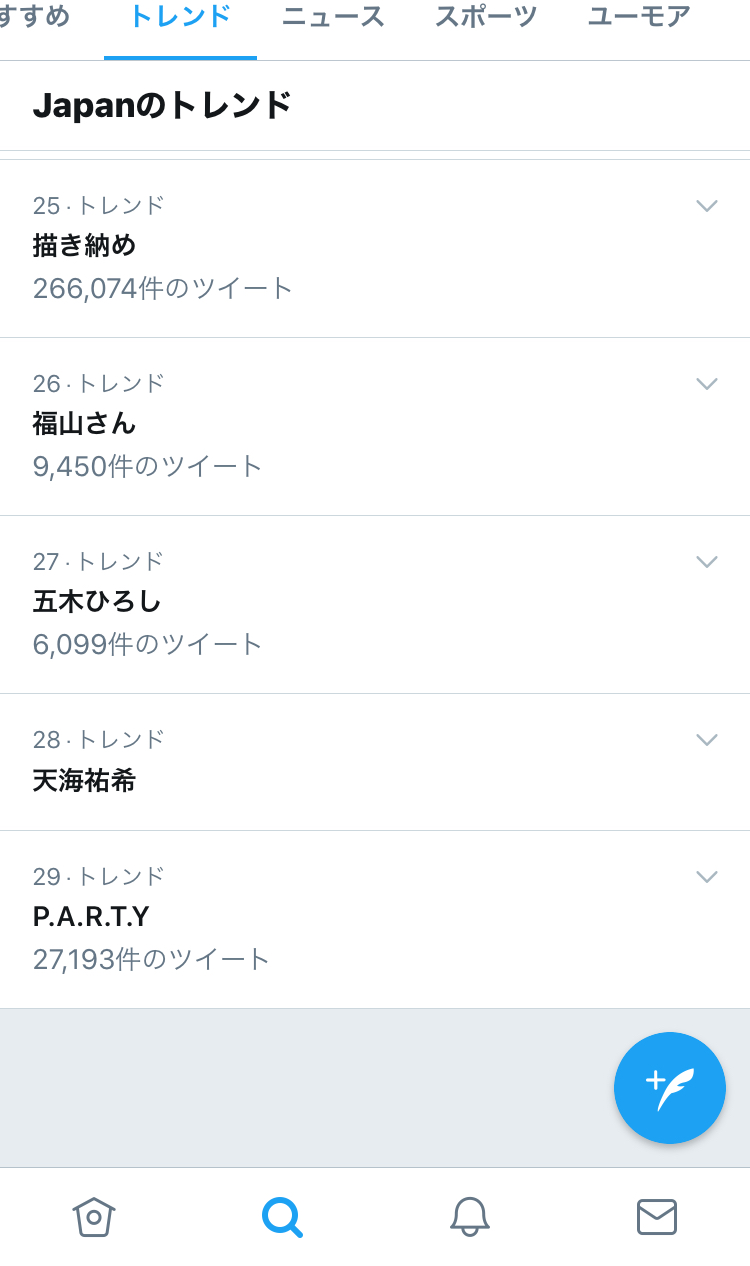Open Notifications bell icon
Image resolution: width=750 pixels, height=1266 pixels.
(469, 1216)
